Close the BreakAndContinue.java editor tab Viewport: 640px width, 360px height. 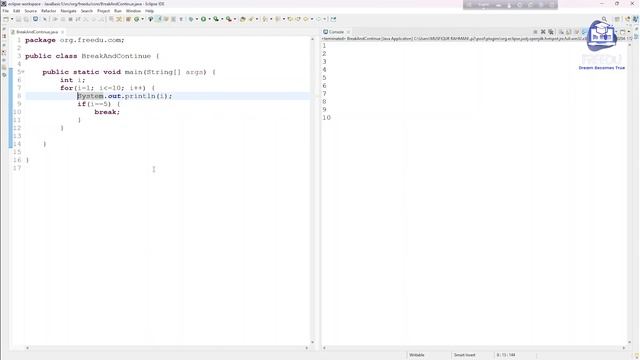click(x=62, y=32)
